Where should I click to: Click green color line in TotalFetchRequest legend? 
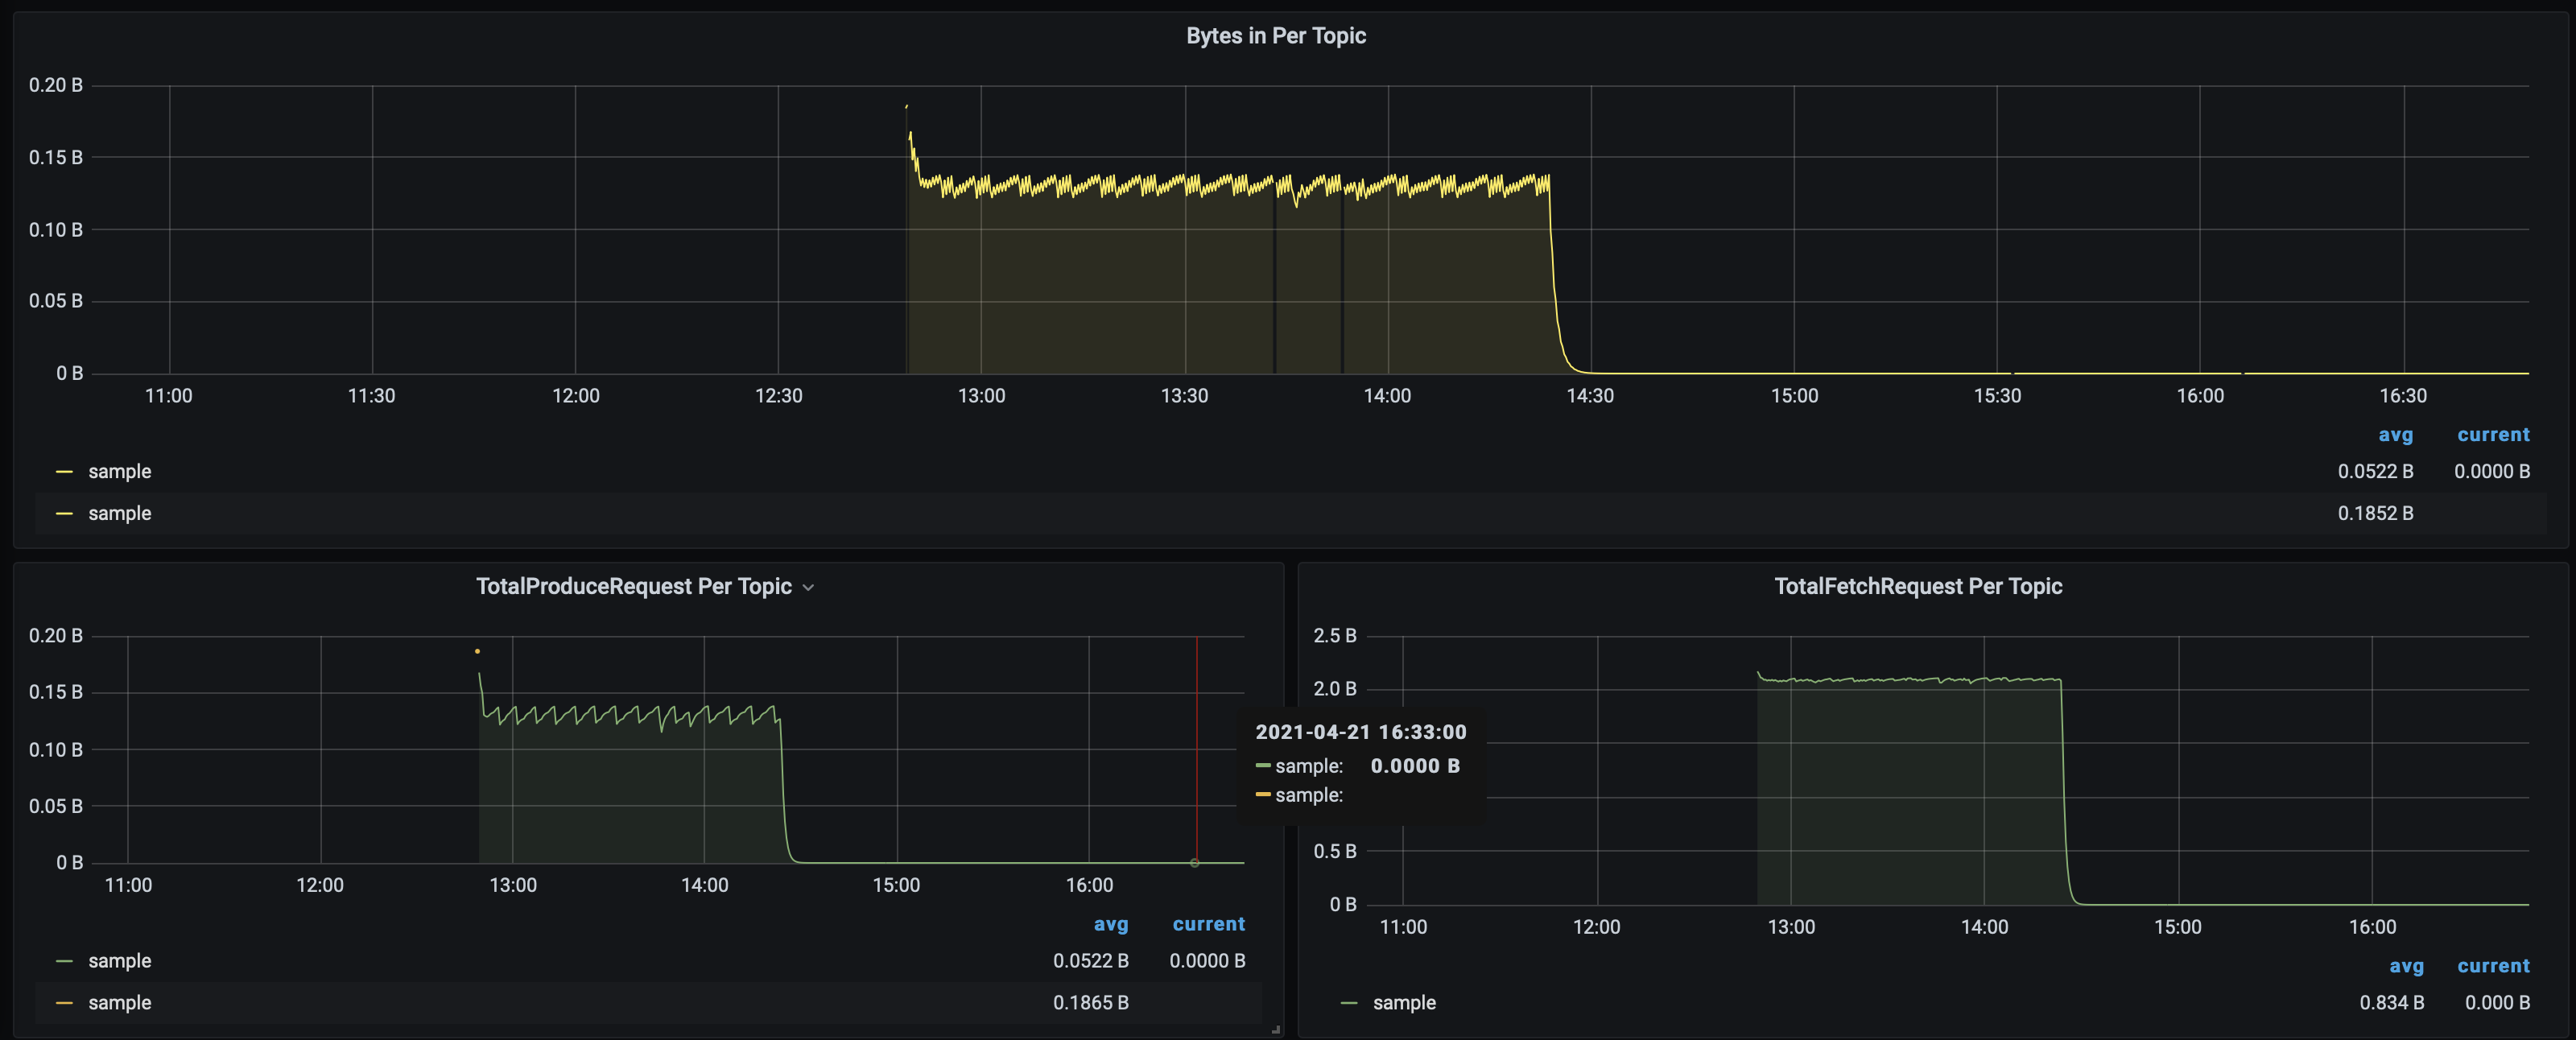[1349, 1003]
